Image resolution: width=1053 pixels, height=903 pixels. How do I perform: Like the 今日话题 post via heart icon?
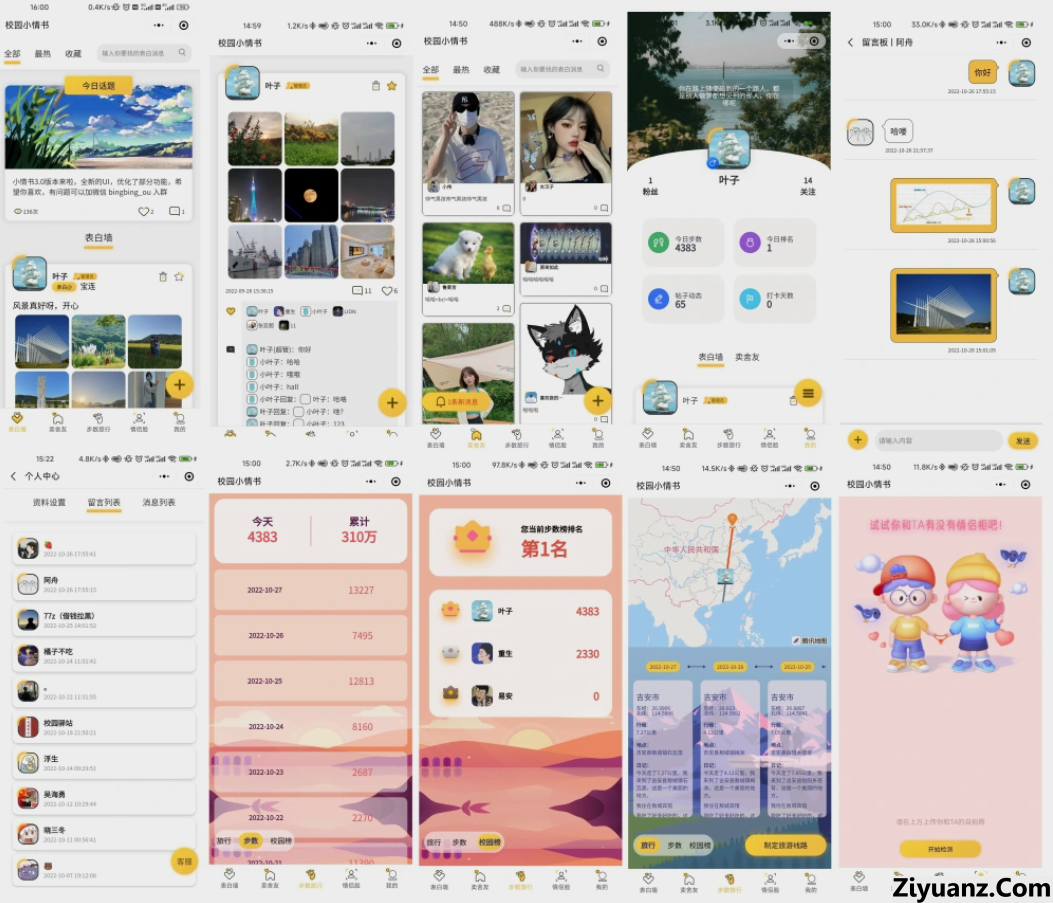(143, 212)
